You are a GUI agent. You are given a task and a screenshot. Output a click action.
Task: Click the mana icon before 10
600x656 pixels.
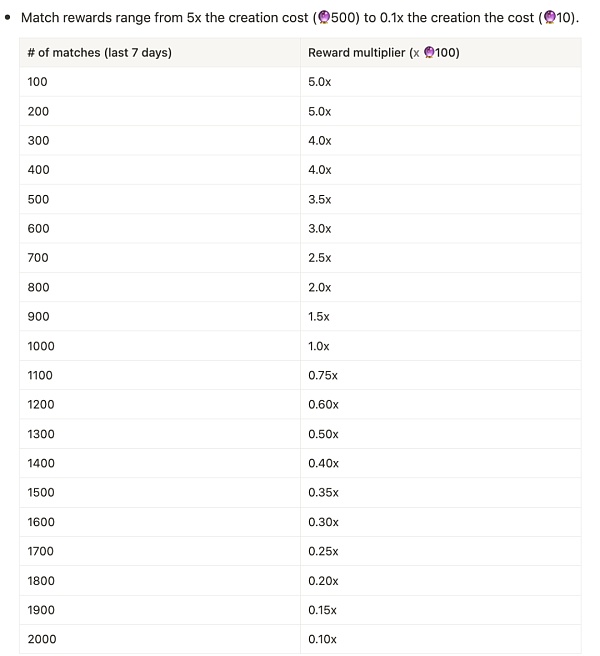550,18
